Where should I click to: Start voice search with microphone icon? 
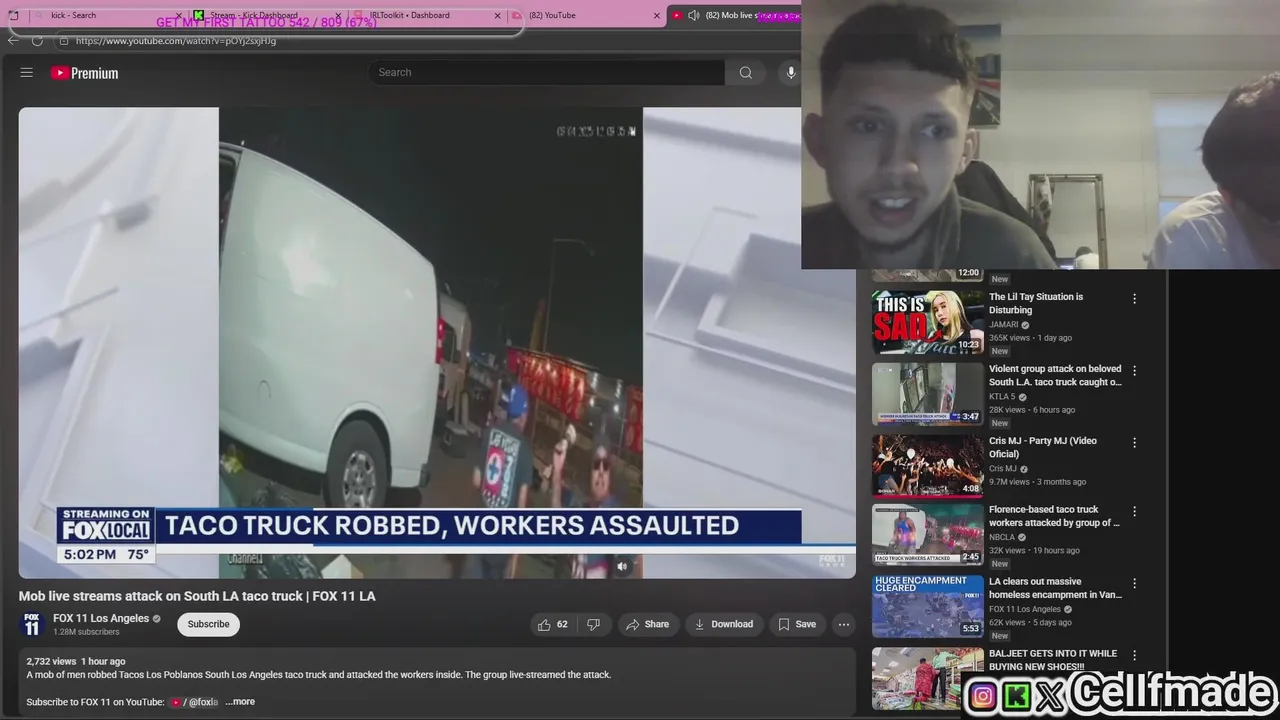[x=790, y=72]
